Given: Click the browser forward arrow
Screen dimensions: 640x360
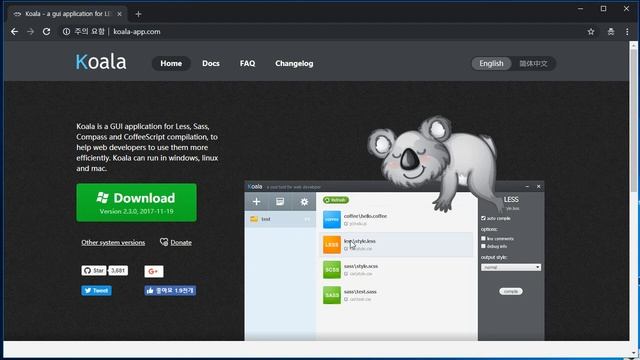Looking at the screenshot, I should [x=31, y=31].
